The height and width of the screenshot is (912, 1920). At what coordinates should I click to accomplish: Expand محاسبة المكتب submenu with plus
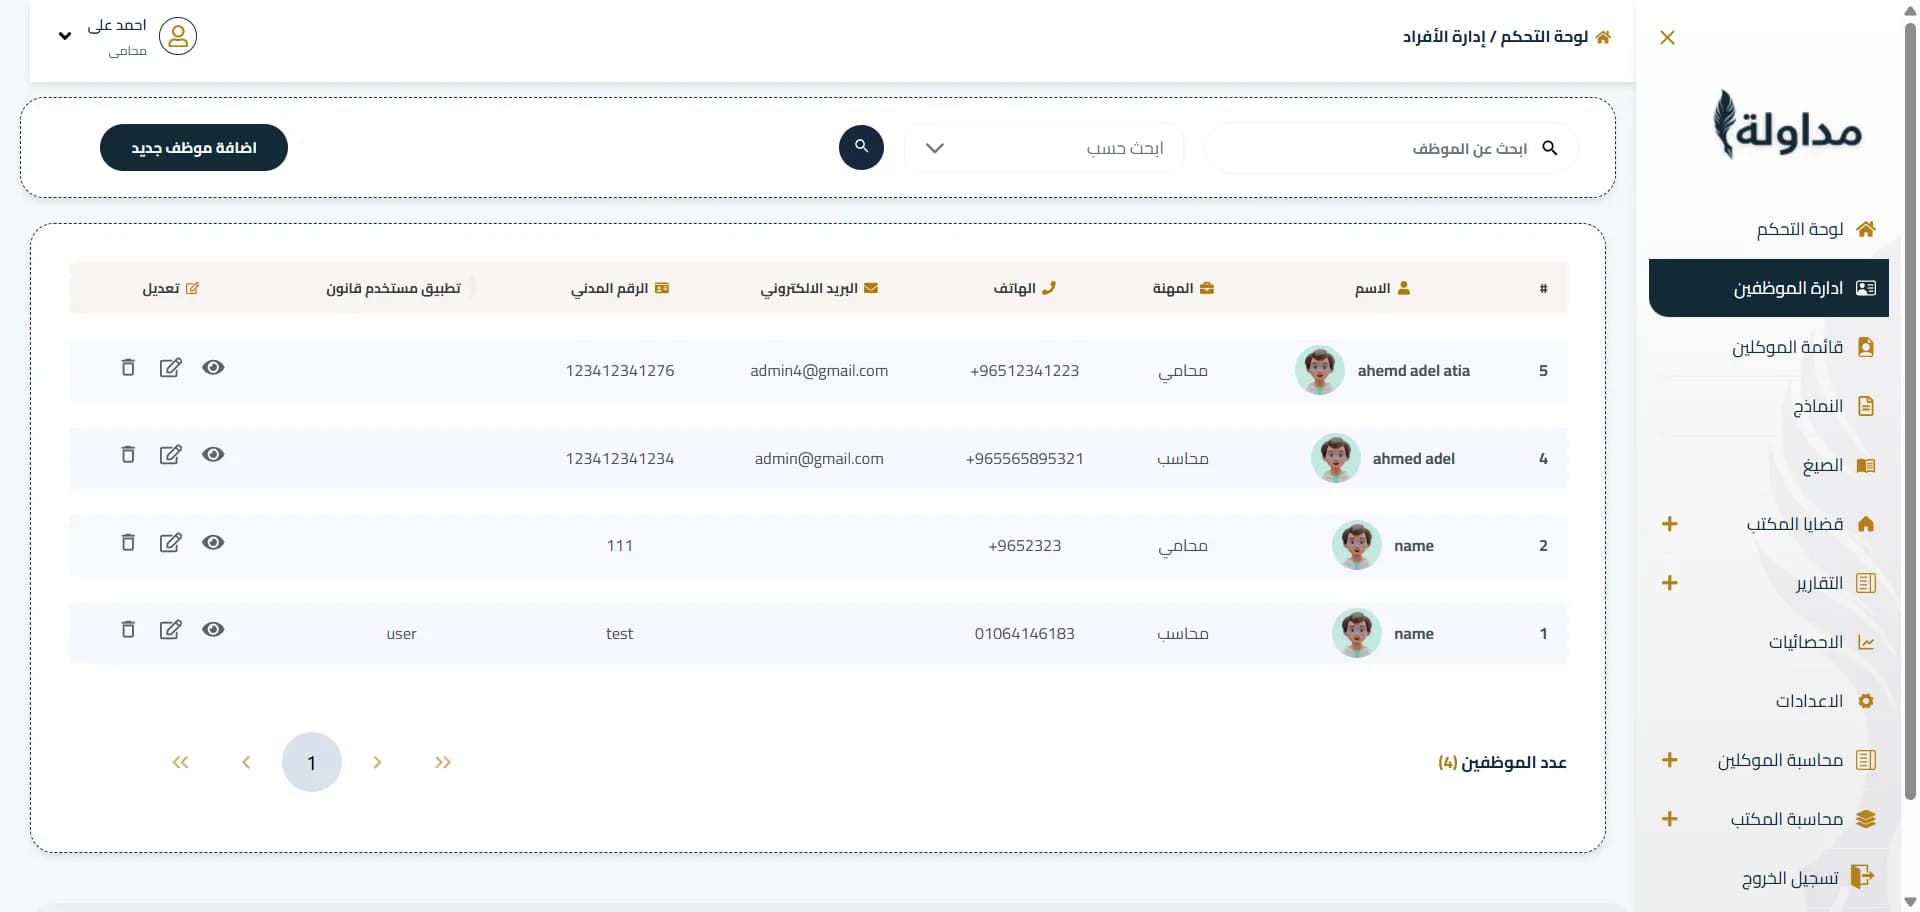pyautogui.click(x=1669, y=819)
